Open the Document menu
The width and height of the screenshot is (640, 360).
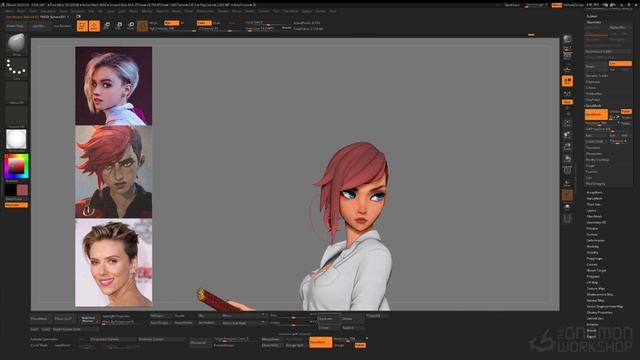48,11
